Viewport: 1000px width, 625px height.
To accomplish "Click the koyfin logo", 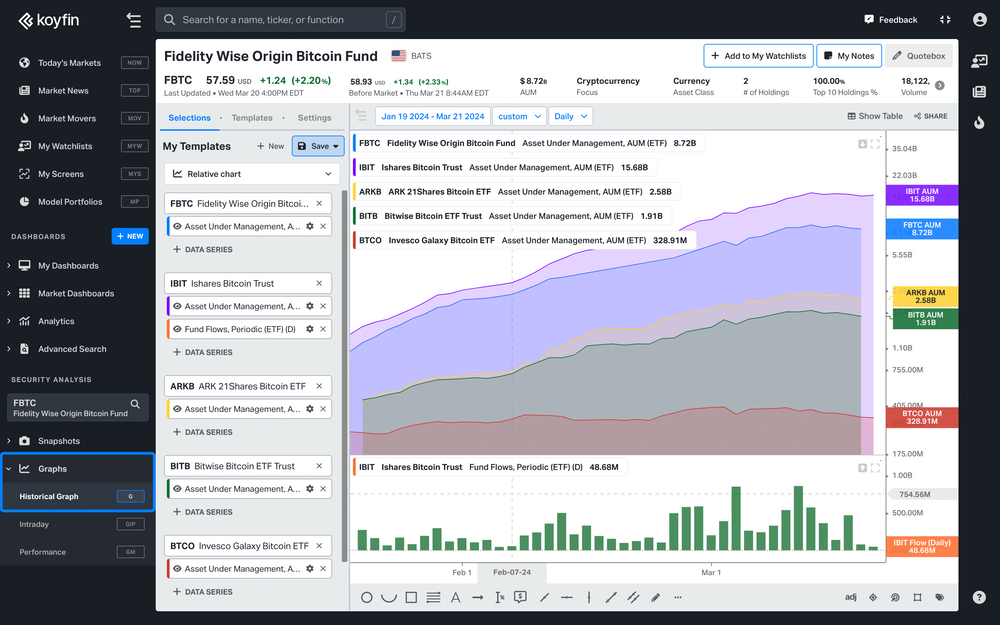I will coord(48,20).
